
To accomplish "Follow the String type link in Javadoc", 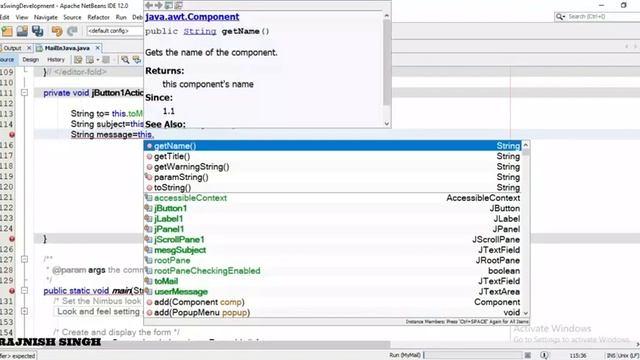I will [200, 31].
